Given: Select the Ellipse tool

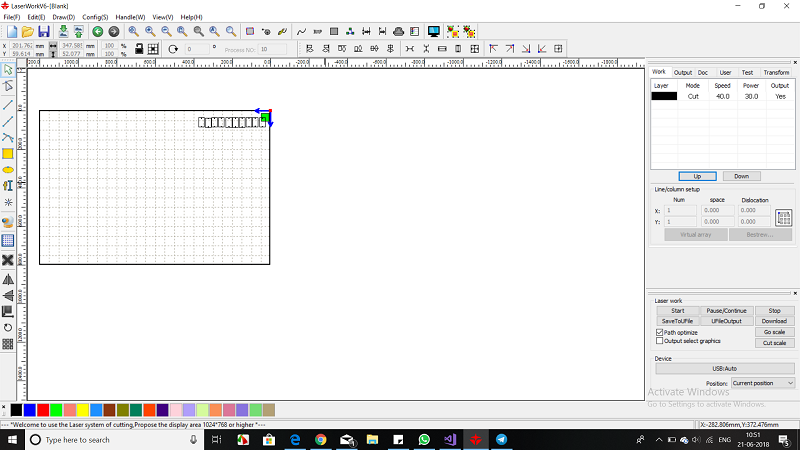Looking at the screenshot, I should 8,170.
